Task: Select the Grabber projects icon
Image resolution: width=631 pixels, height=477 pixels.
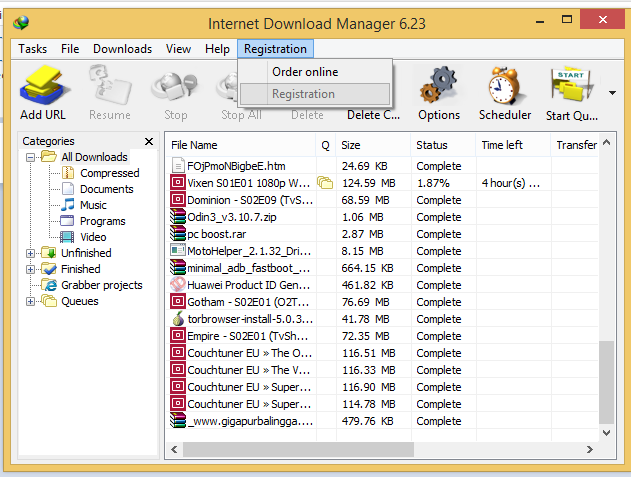Action: 49,285
